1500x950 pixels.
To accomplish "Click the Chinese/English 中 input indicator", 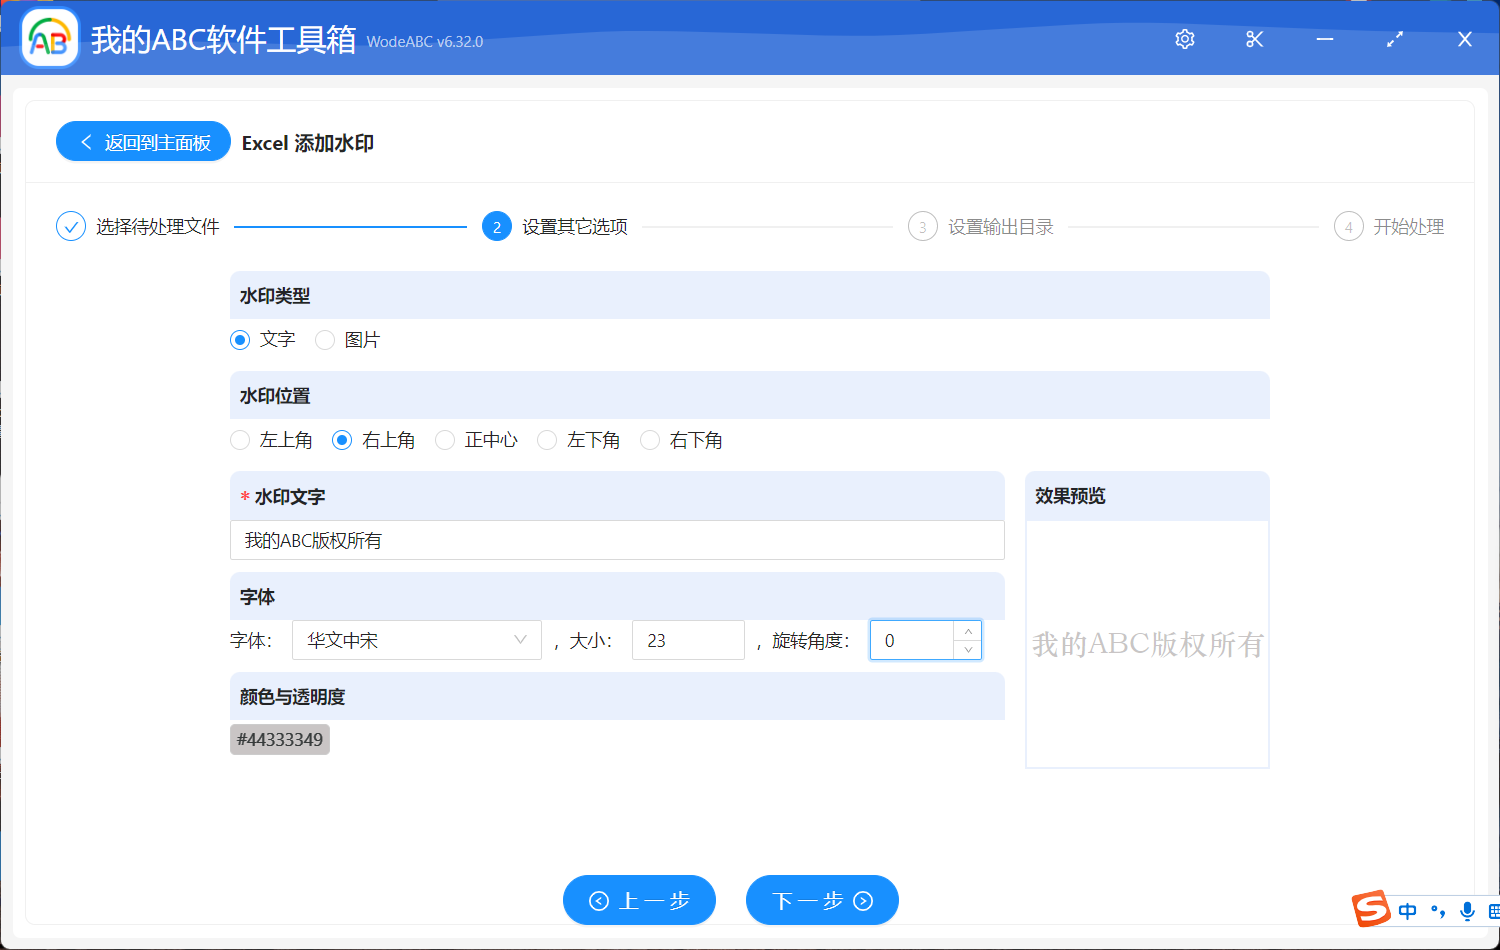I will pos(1407,911).
